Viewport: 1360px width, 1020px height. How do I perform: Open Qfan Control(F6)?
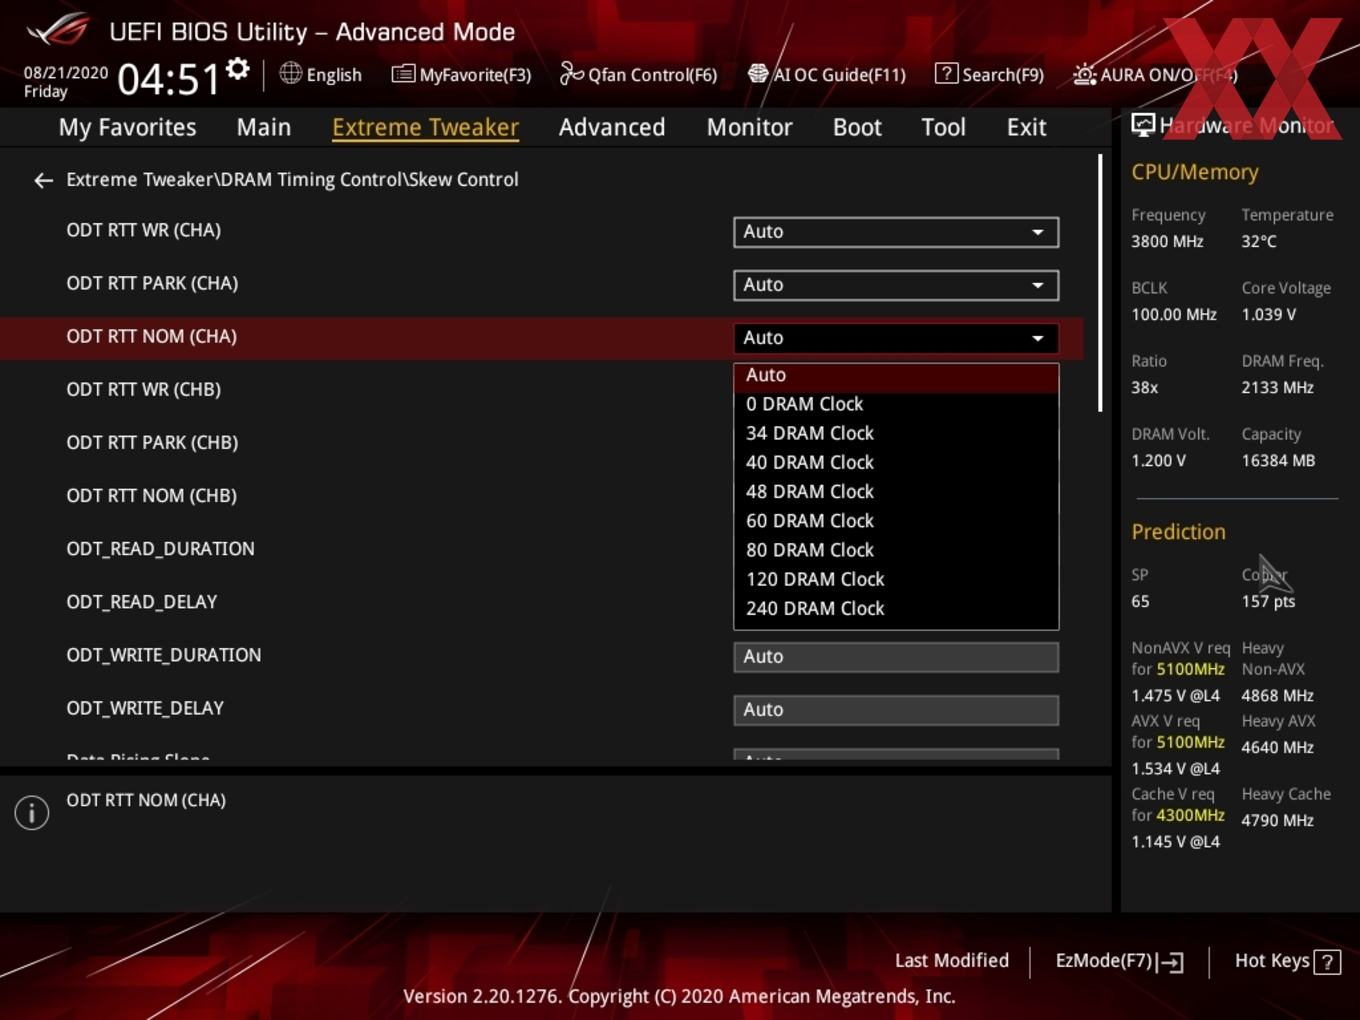[638, 74]
